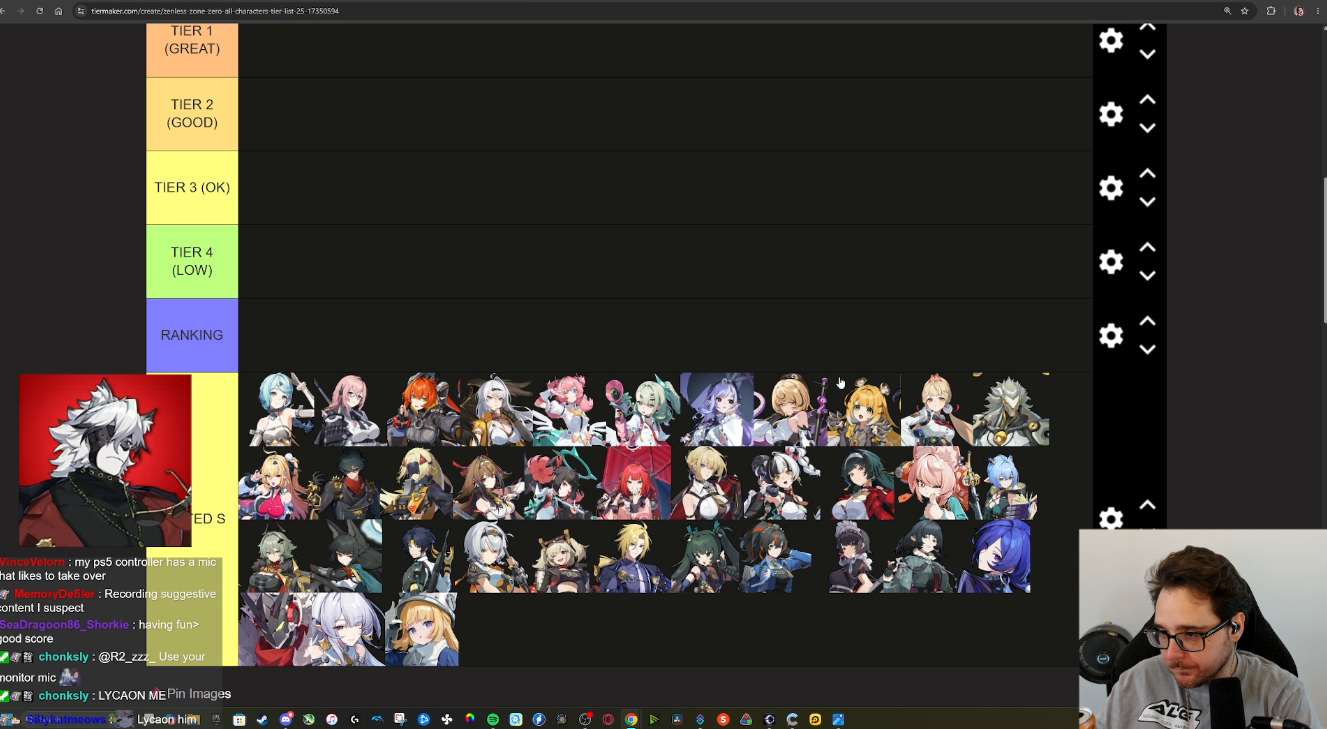Image resolution: width=1327 pixels, height=729 pixels.
Task: Move TIER 1 (GREAT) row down
Action: point(1148,55)
